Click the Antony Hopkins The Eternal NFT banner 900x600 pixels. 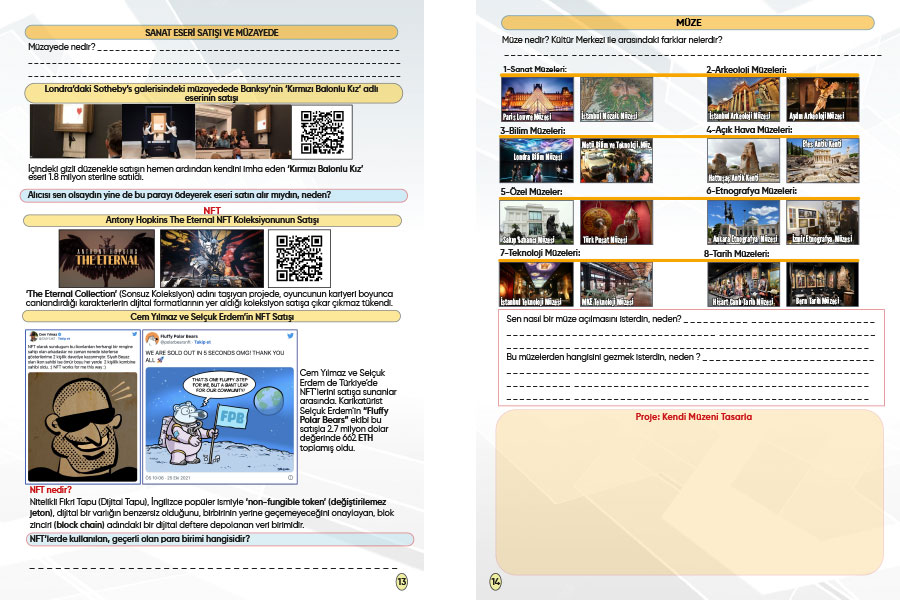pyautogui.click(x=212, y=220)
